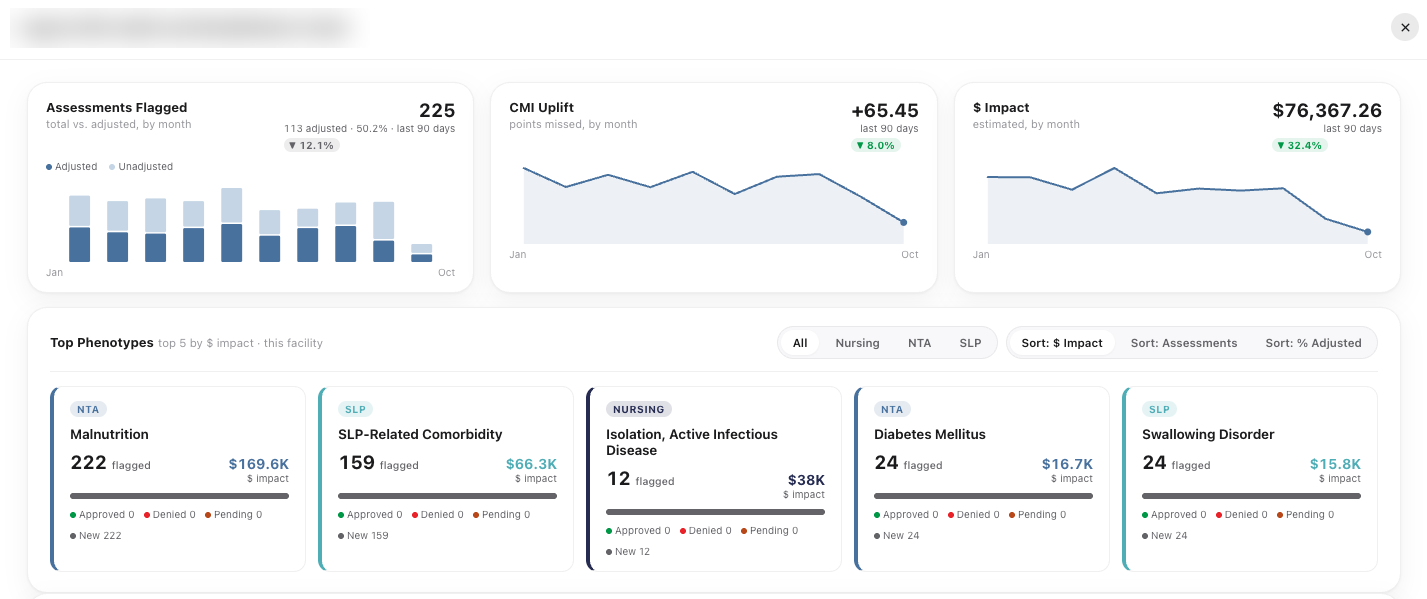This screenshot has width=1427, height=599.
Task: Switch to the NTA filter tab
Action: [x=919, y=343]
